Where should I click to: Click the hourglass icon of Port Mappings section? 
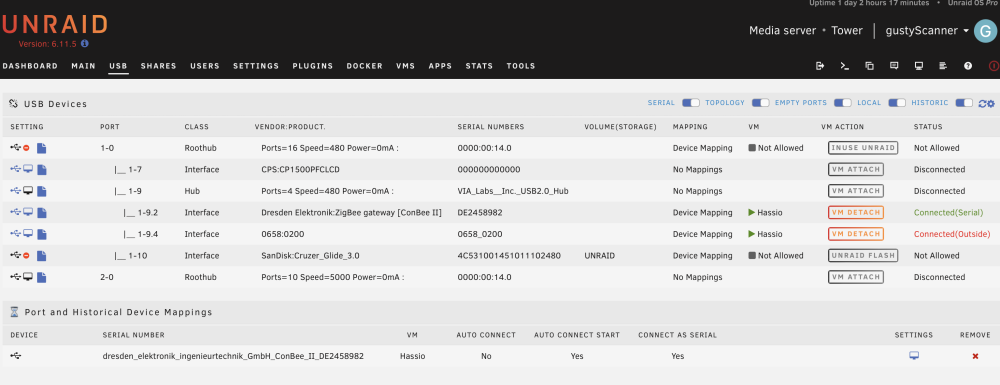tap(14, 312)
